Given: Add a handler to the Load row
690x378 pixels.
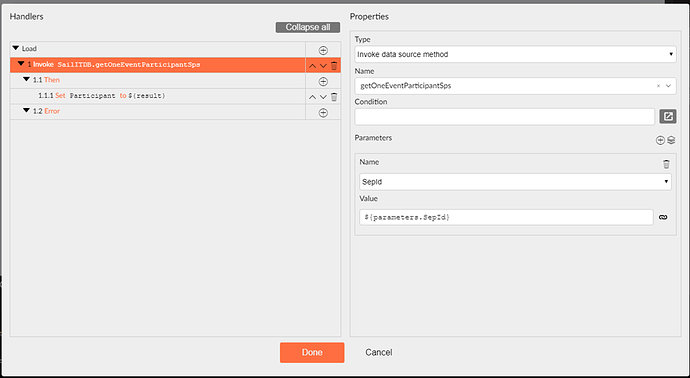Looking at the screenshot, I should (323, 50).
